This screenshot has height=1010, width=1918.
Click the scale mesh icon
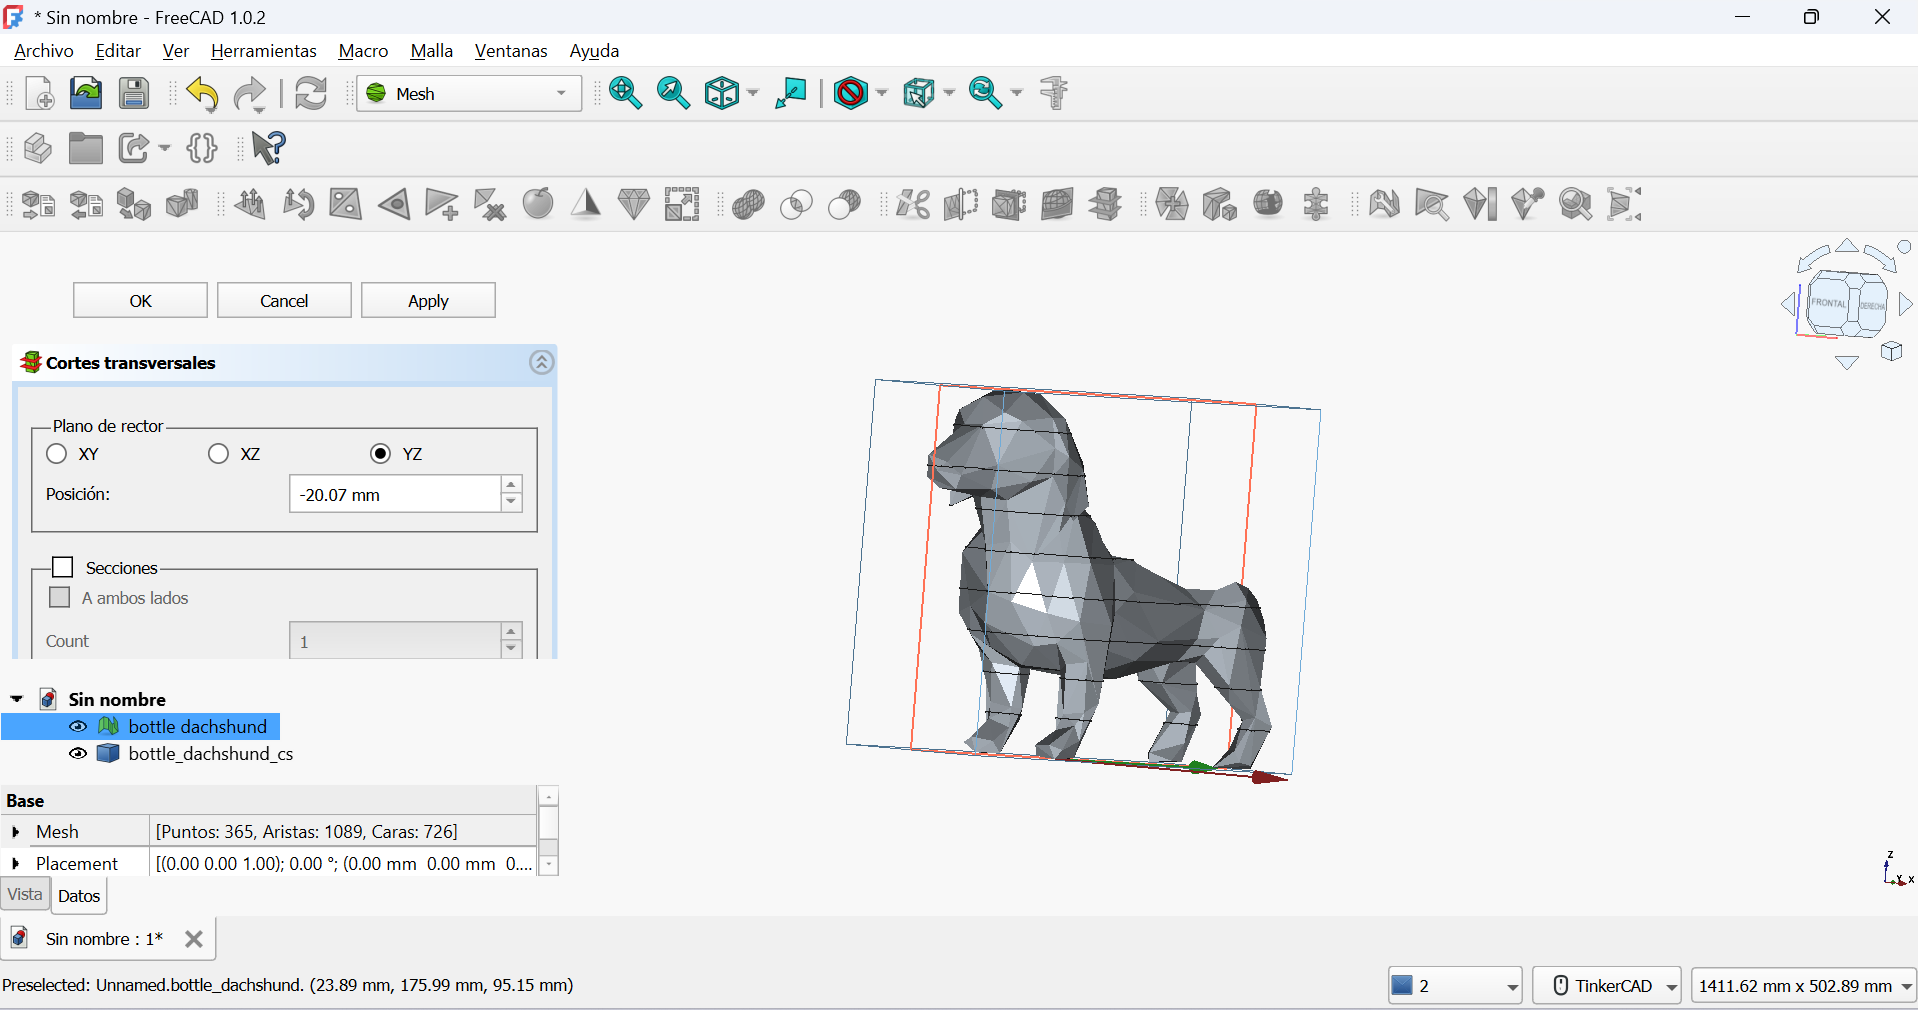pos(682,204)
